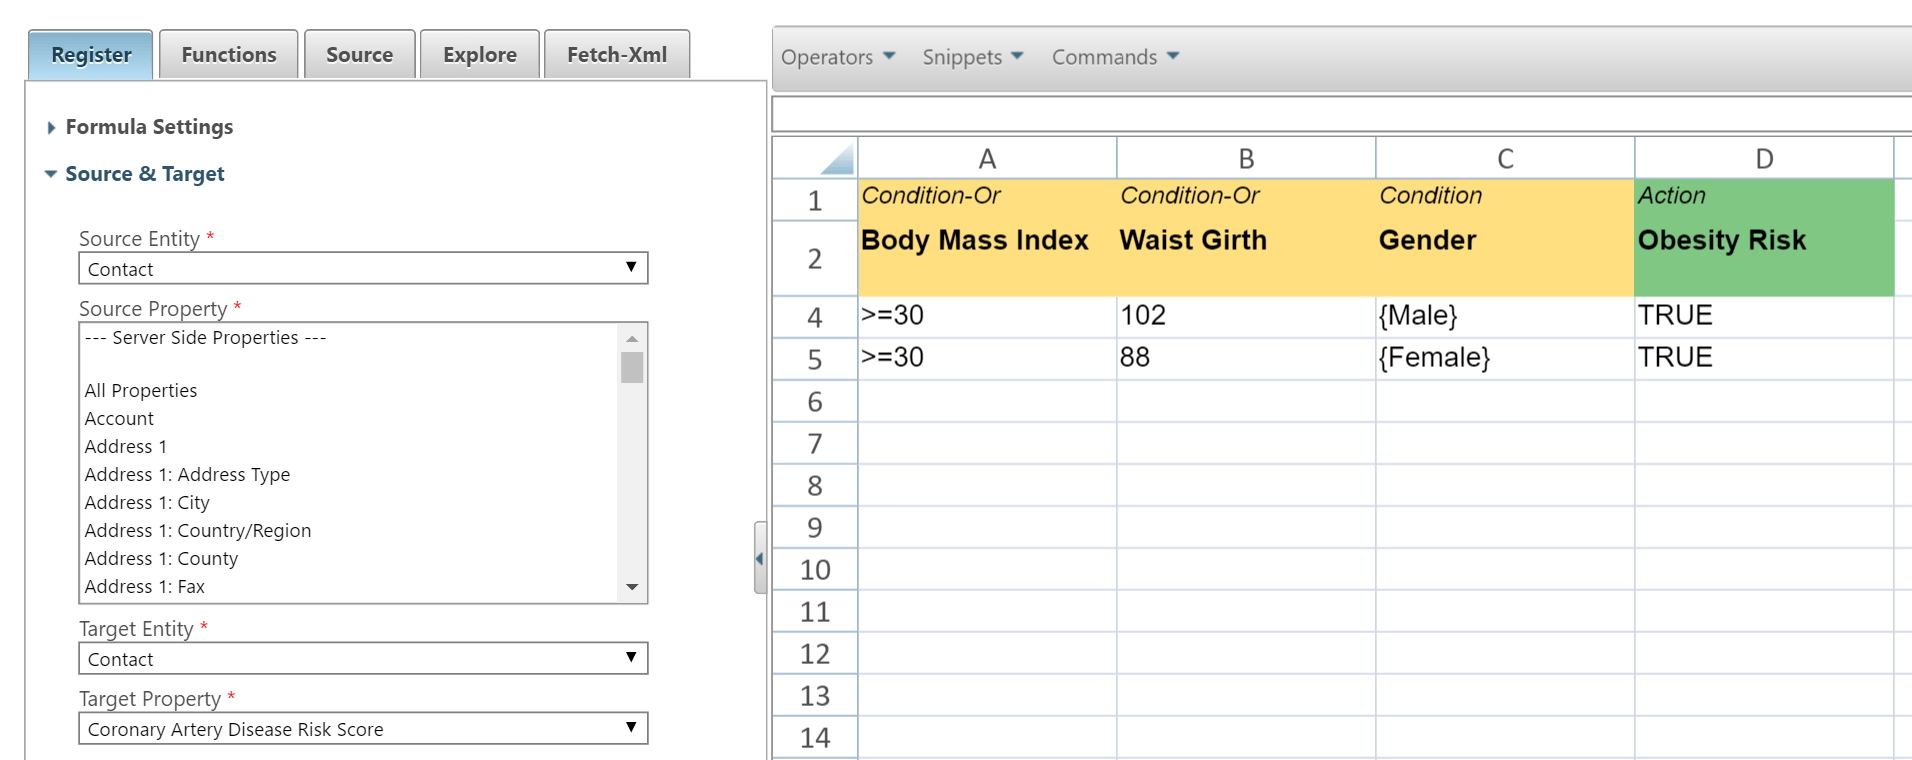
Task: Expand the Formula Settings section
Action: (140, 127)
